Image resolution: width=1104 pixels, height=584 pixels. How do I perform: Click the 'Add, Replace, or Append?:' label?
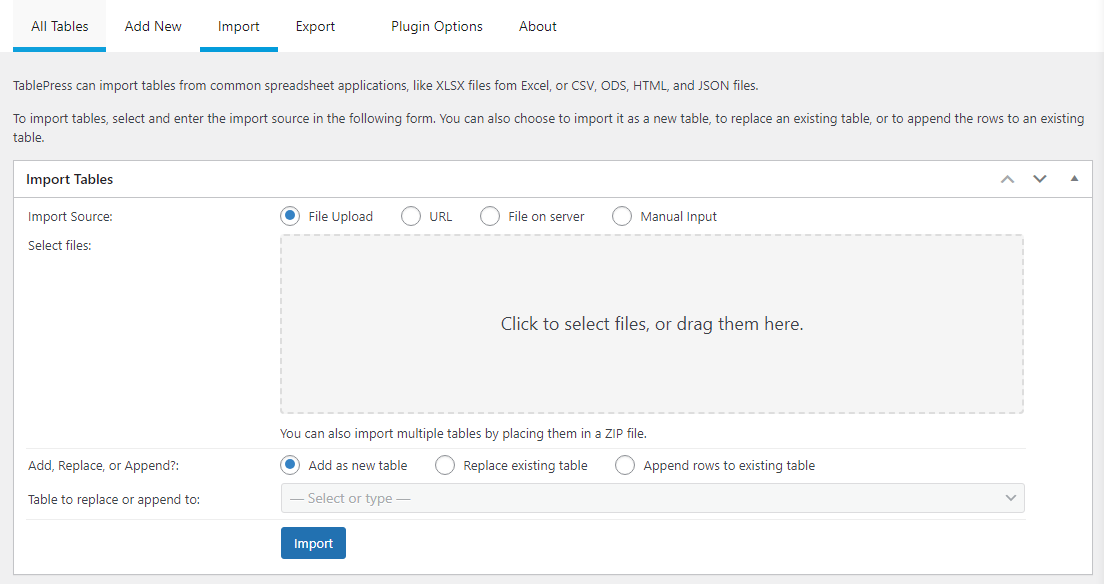104,466
